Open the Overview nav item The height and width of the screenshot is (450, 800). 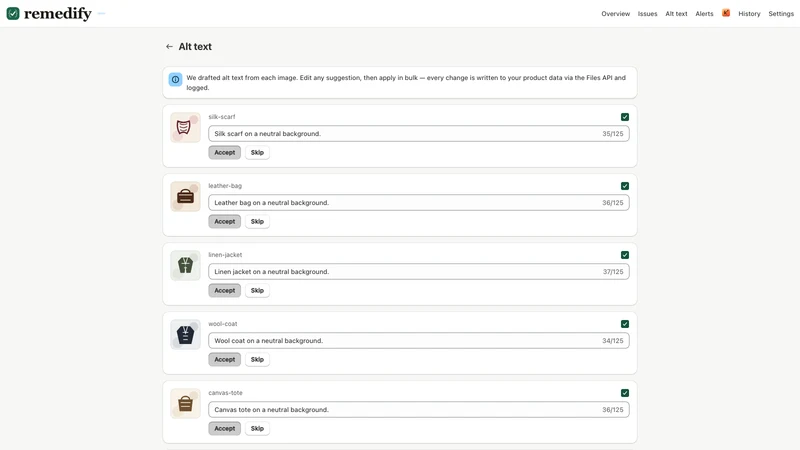615,14
